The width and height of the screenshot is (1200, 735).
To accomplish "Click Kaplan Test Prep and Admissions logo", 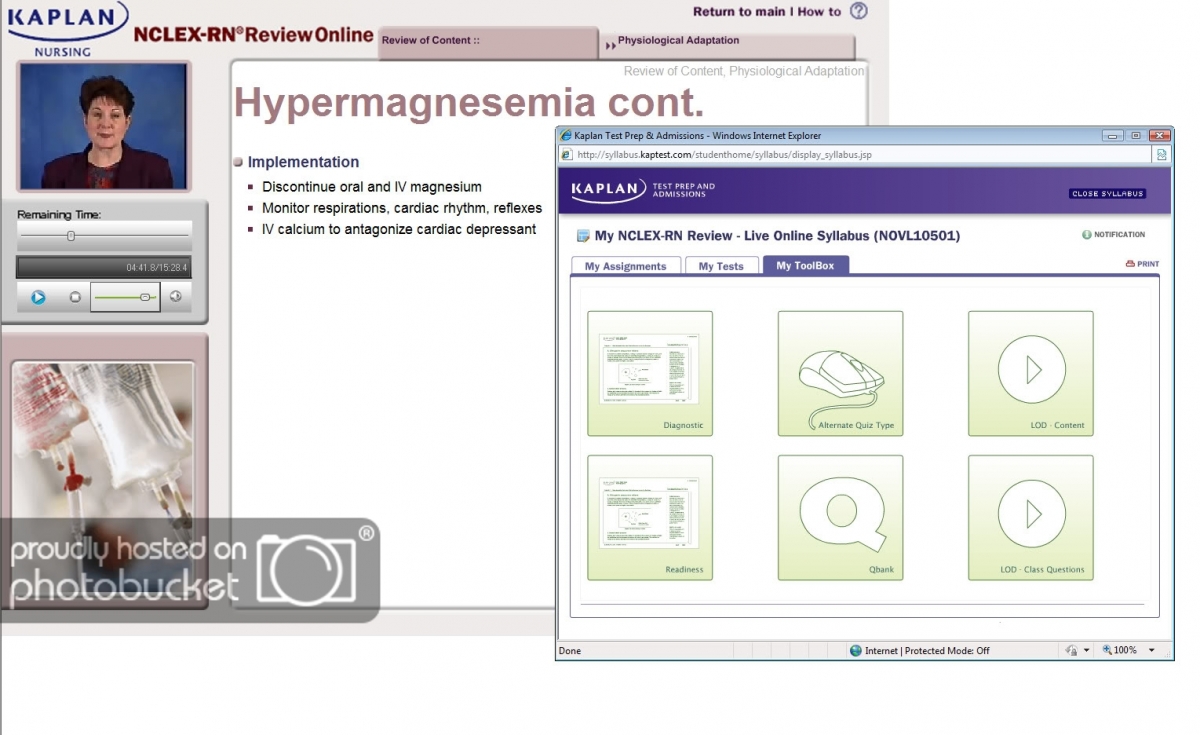I will pyautogui.click(x=643, y=189).
